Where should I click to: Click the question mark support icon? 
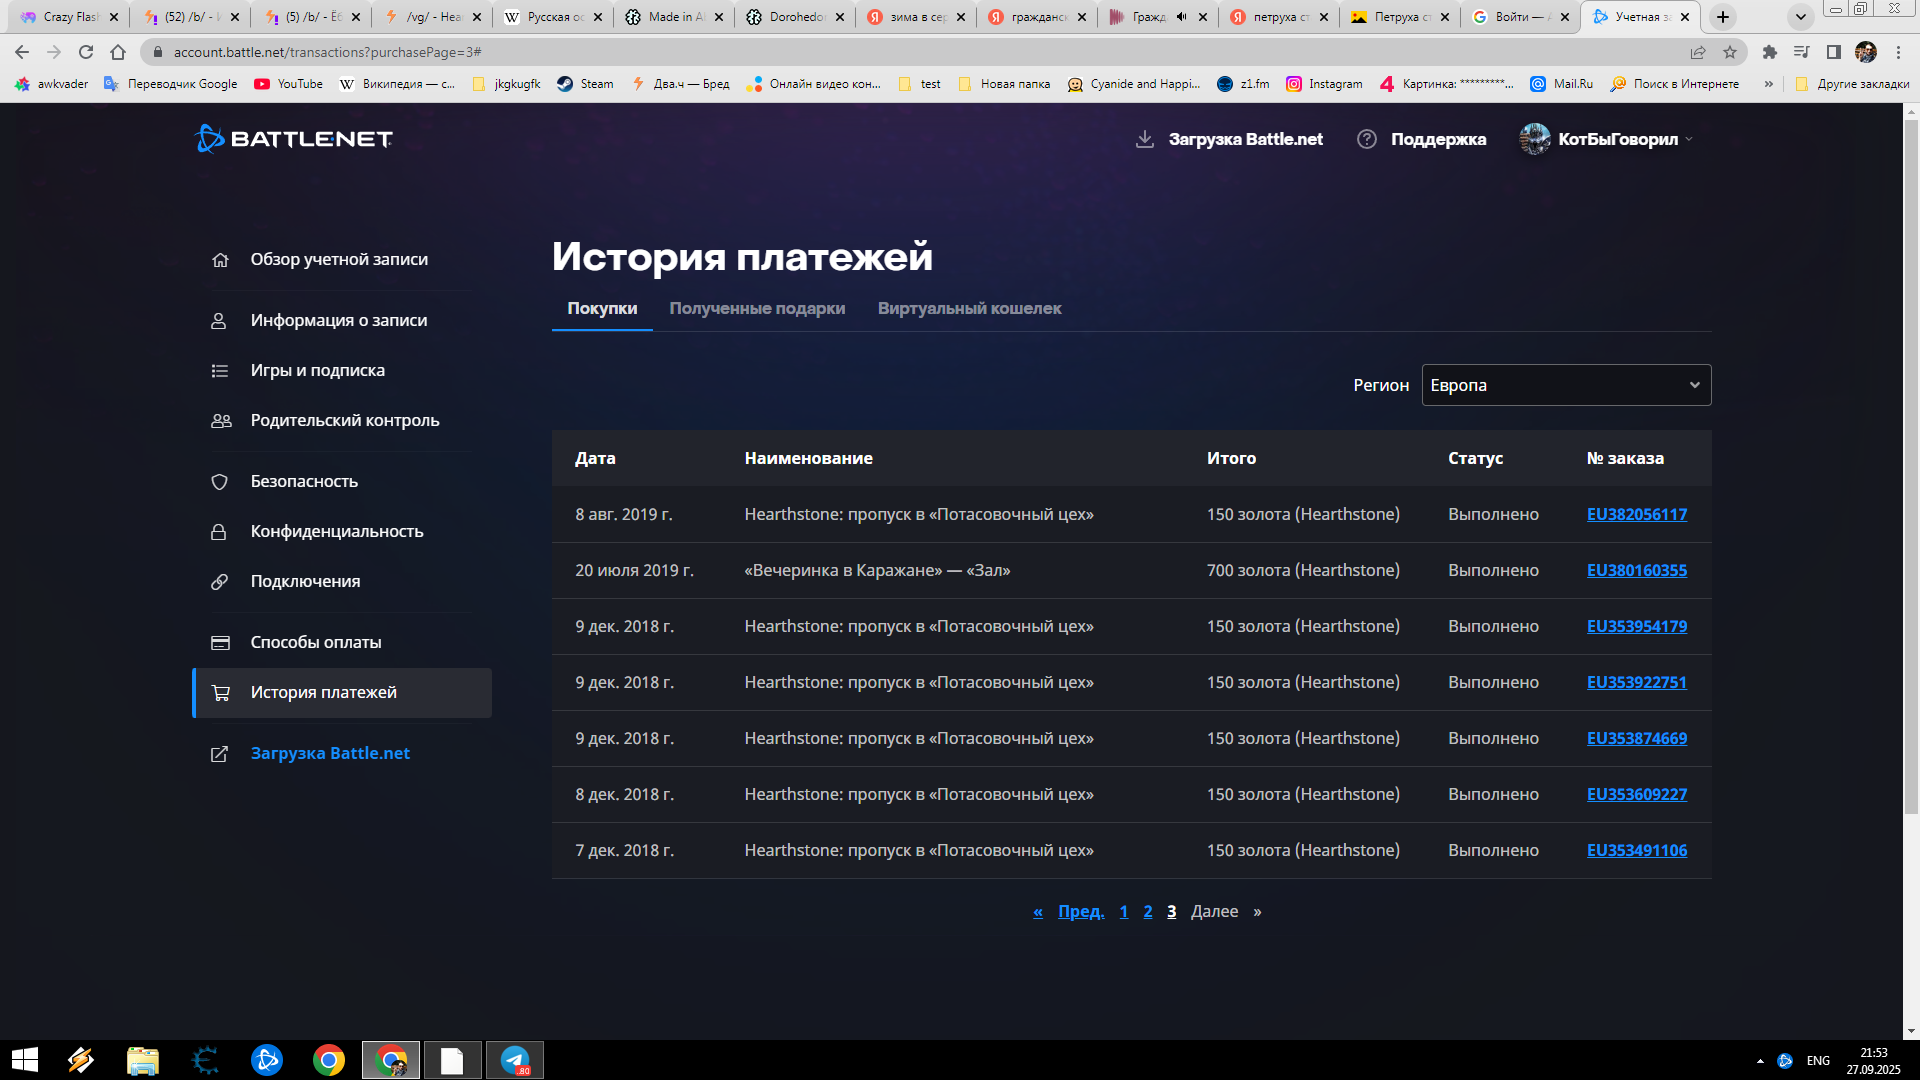[x=1366, y=139]
